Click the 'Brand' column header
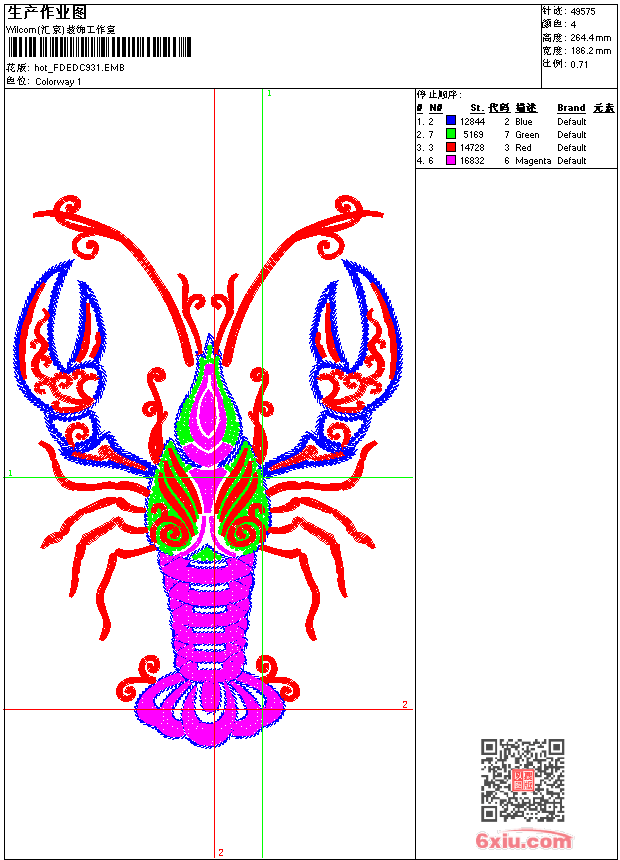This screenshot has height=860, width=620. (571, 108)
